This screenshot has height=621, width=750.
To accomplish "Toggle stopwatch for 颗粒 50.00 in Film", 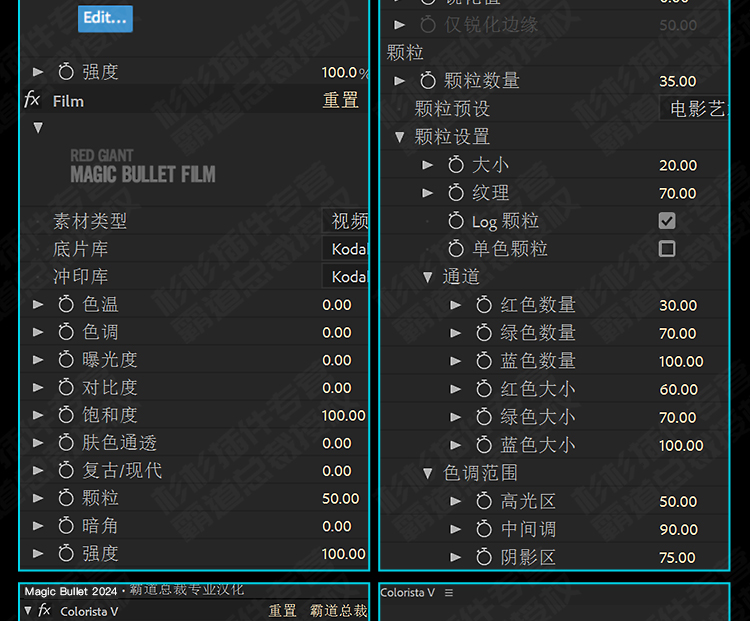I will pos(66,498).
